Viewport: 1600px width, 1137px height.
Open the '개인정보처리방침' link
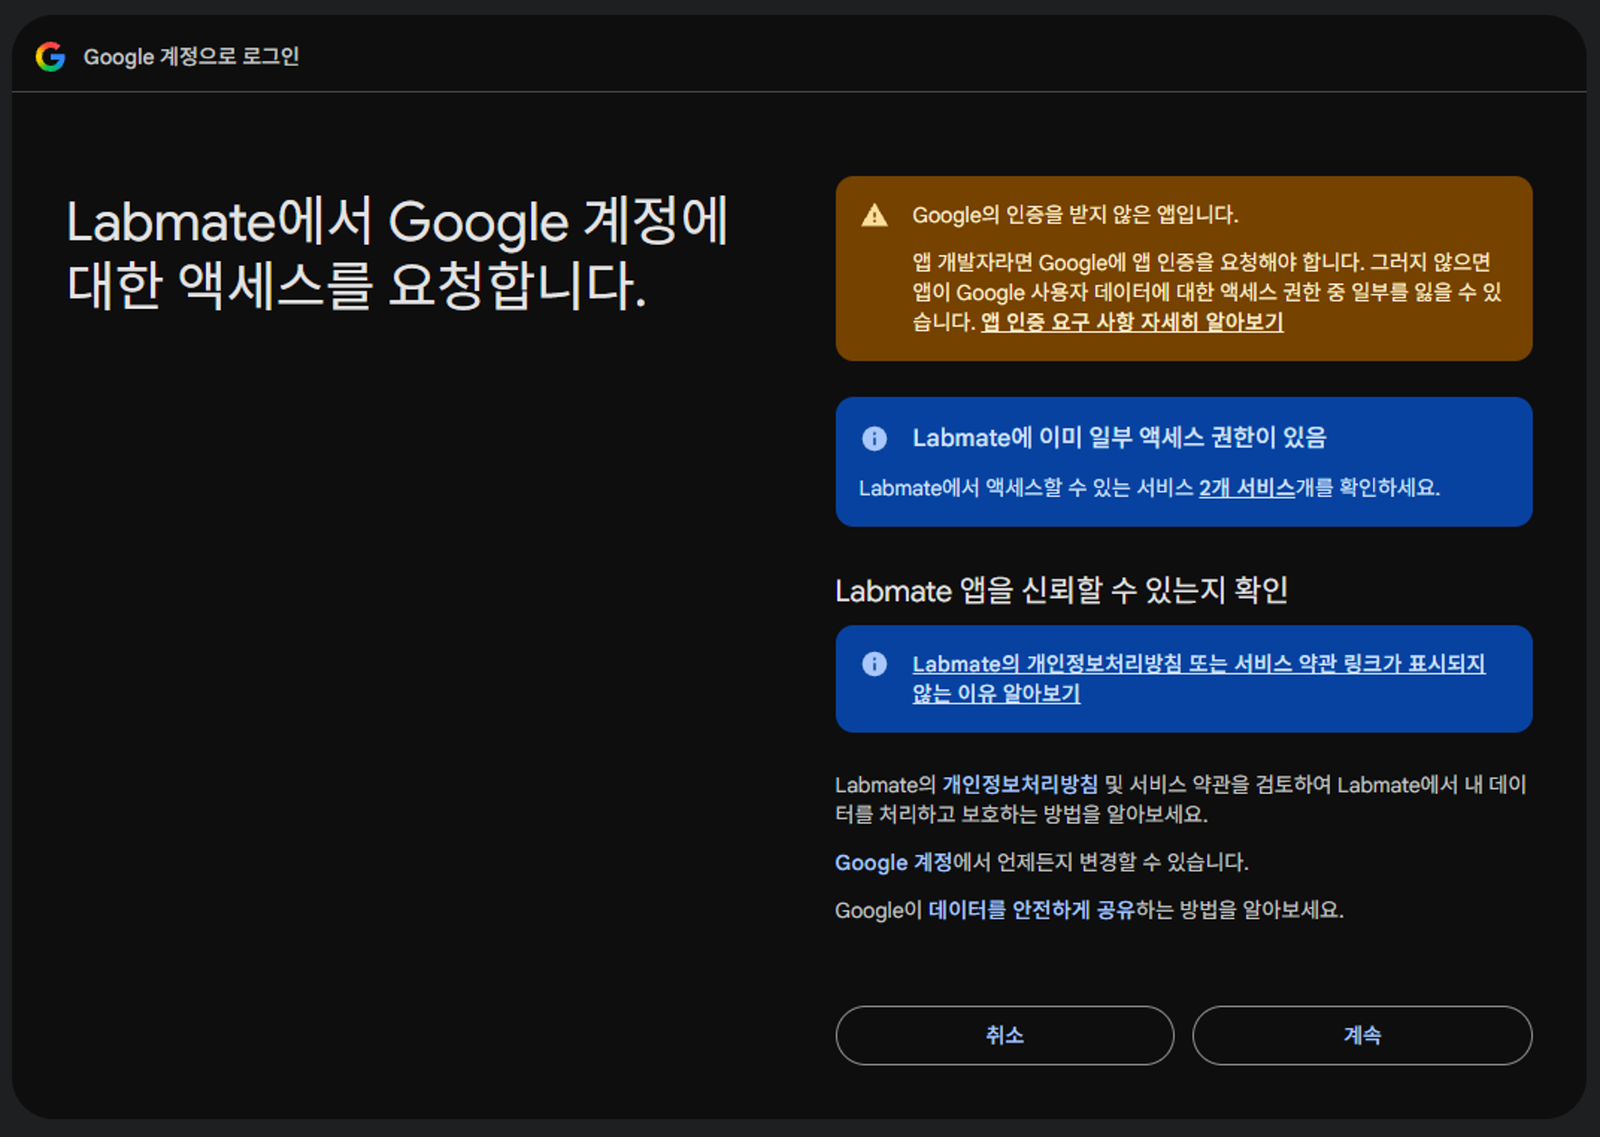1020,785
